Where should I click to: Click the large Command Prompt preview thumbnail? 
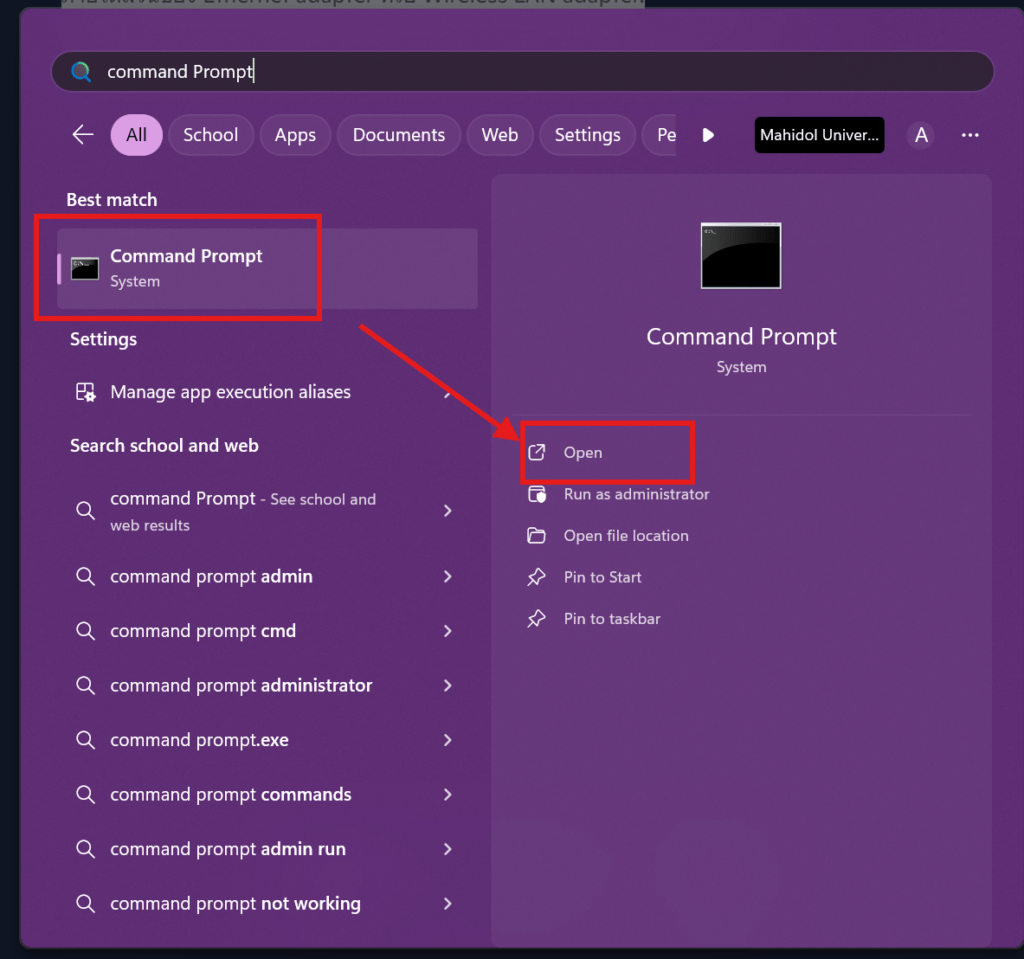(x=741, y=255)
